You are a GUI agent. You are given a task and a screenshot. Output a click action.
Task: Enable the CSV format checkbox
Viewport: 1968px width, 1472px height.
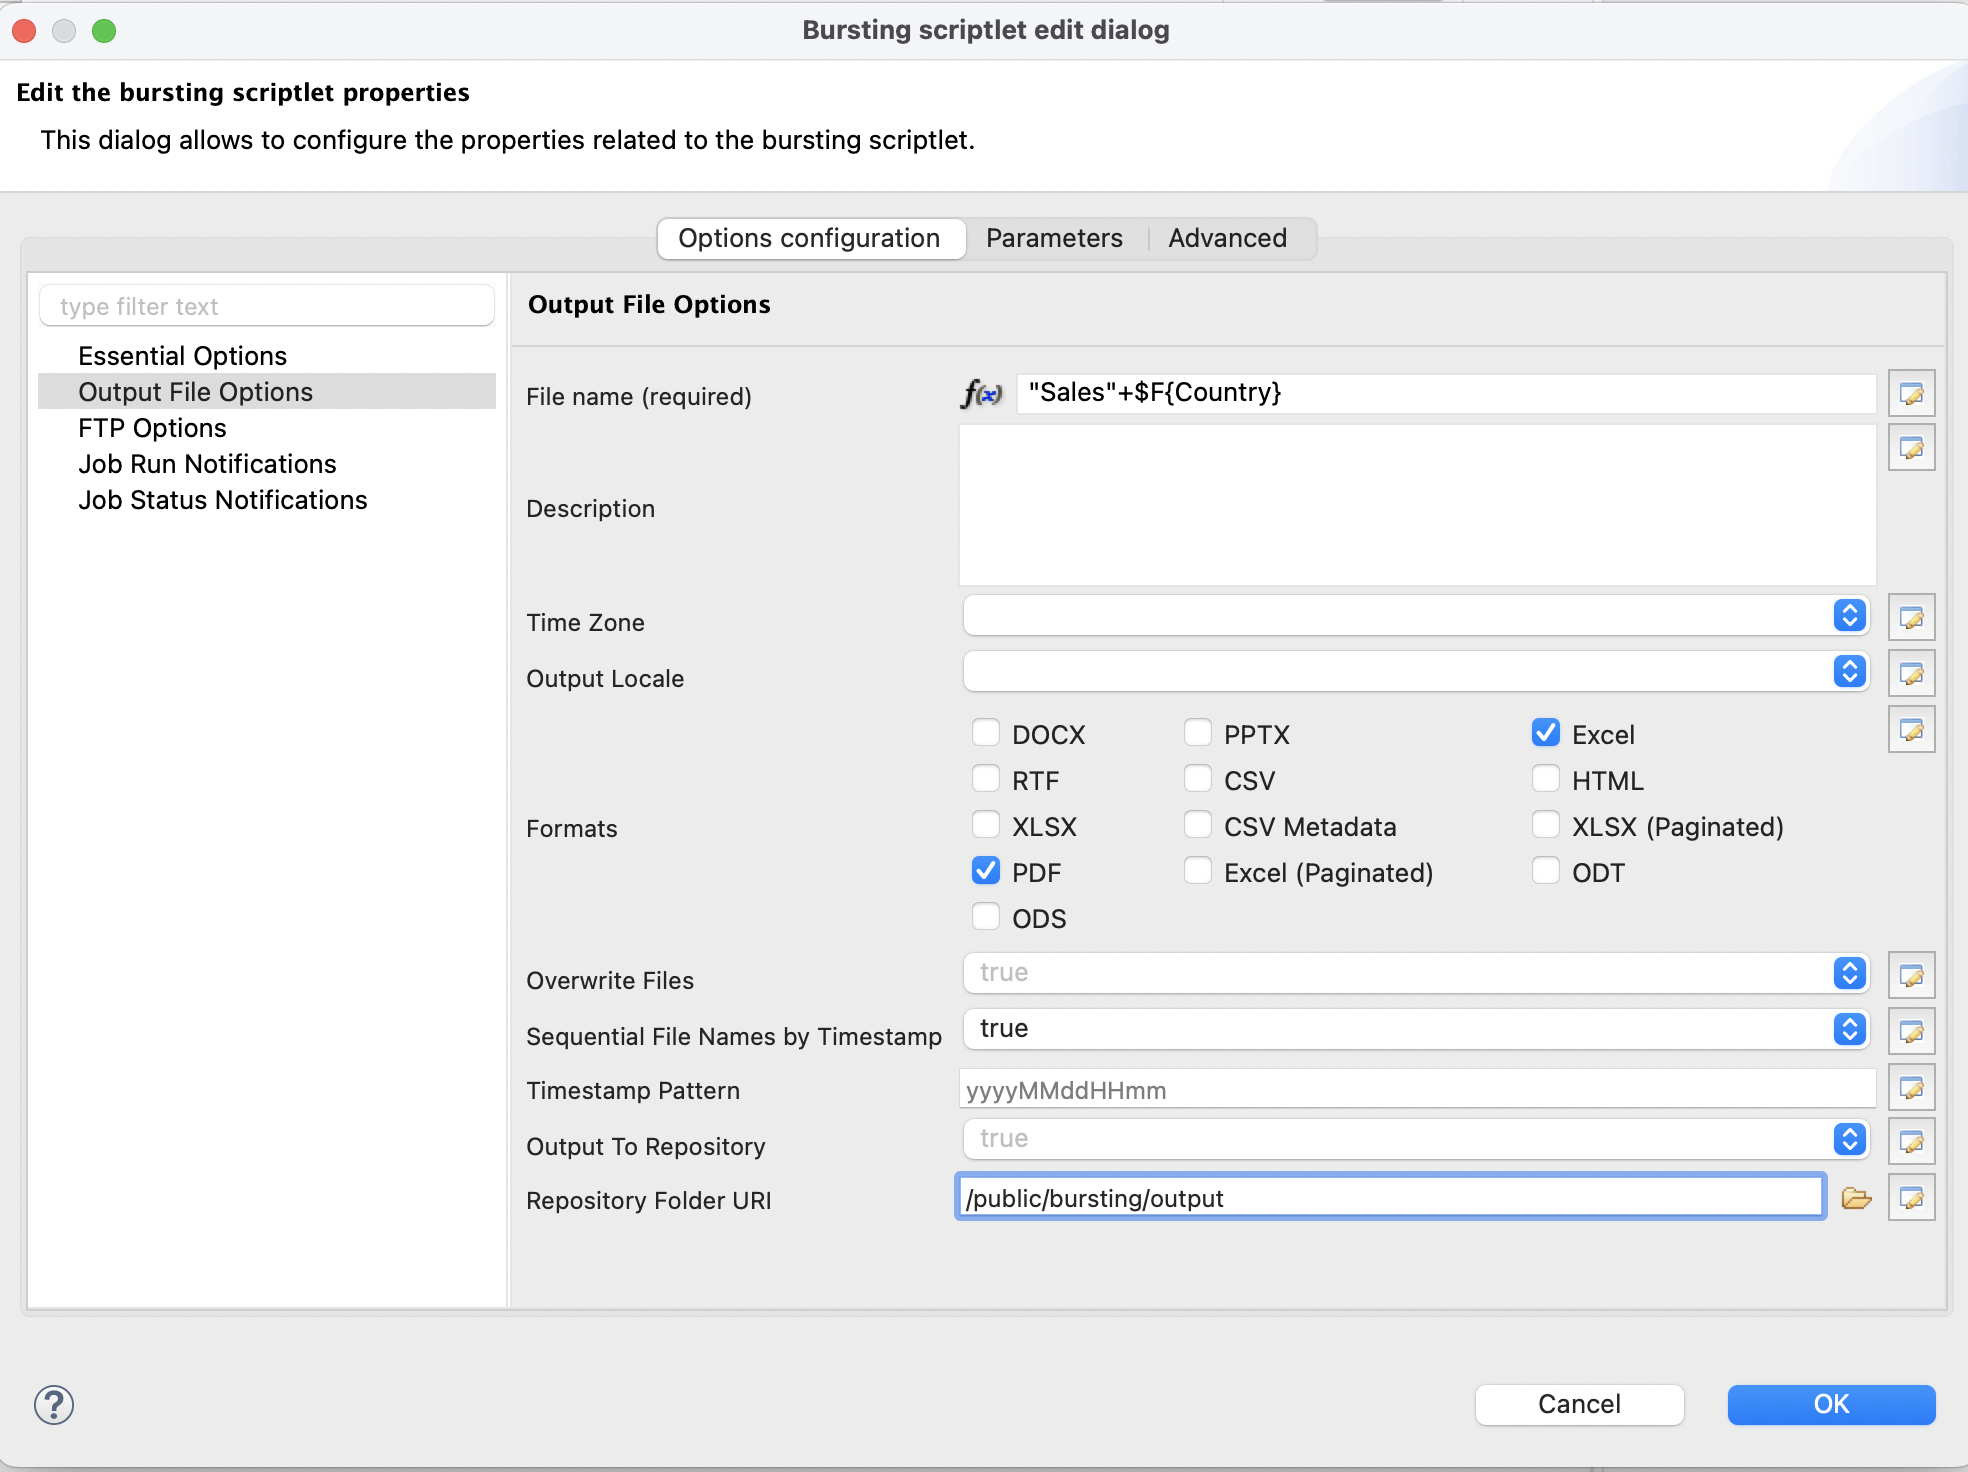pos(1198,779)
